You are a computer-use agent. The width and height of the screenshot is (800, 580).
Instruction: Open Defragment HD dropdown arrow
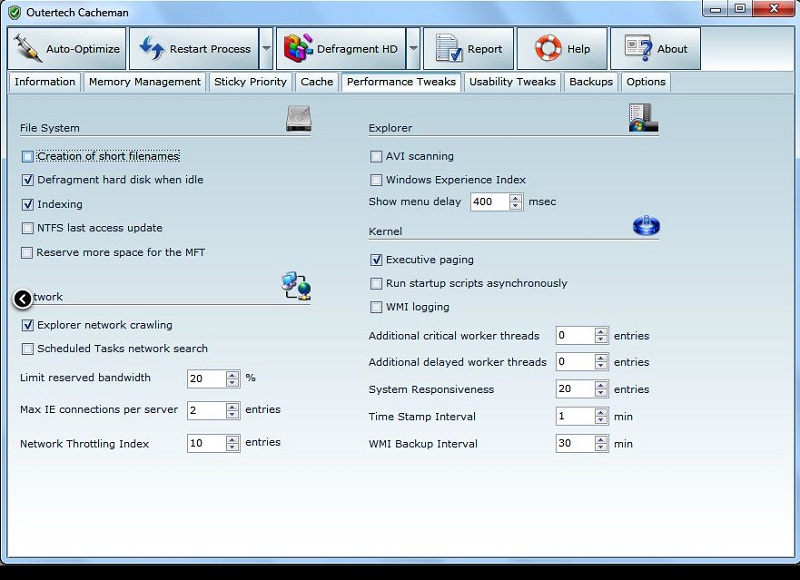click(413, 49)
